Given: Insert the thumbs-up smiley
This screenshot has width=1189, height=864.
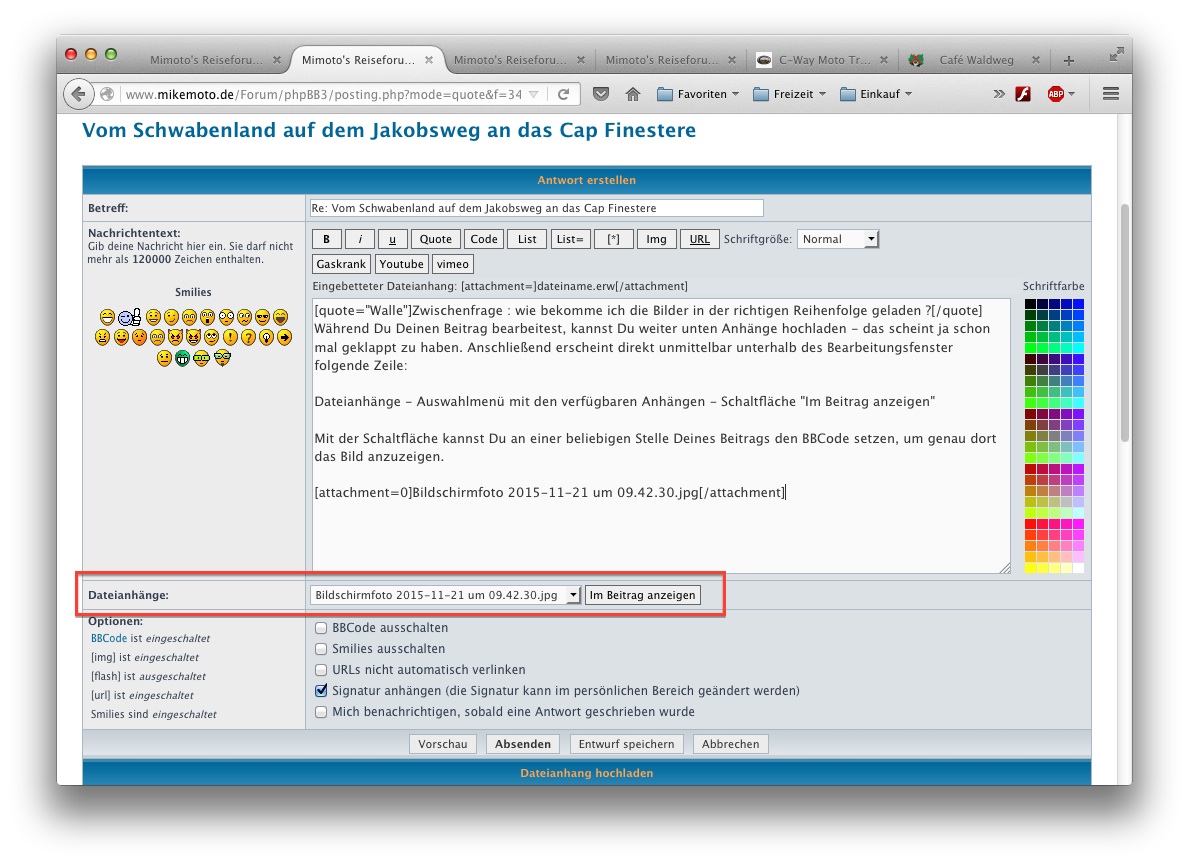Looking at the screenshot, I should [x=130, y=318].
